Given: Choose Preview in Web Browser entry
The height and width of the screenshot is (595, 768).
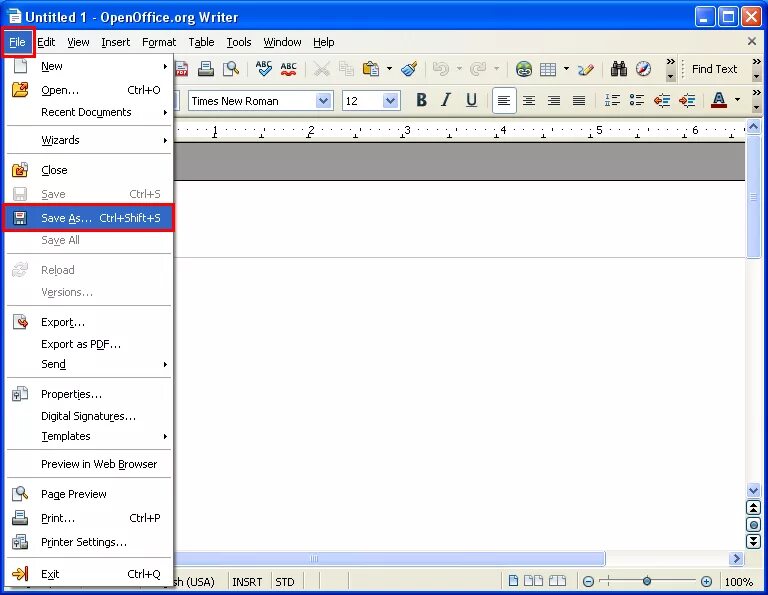Looking at the screenshot, I should point(89,464).
